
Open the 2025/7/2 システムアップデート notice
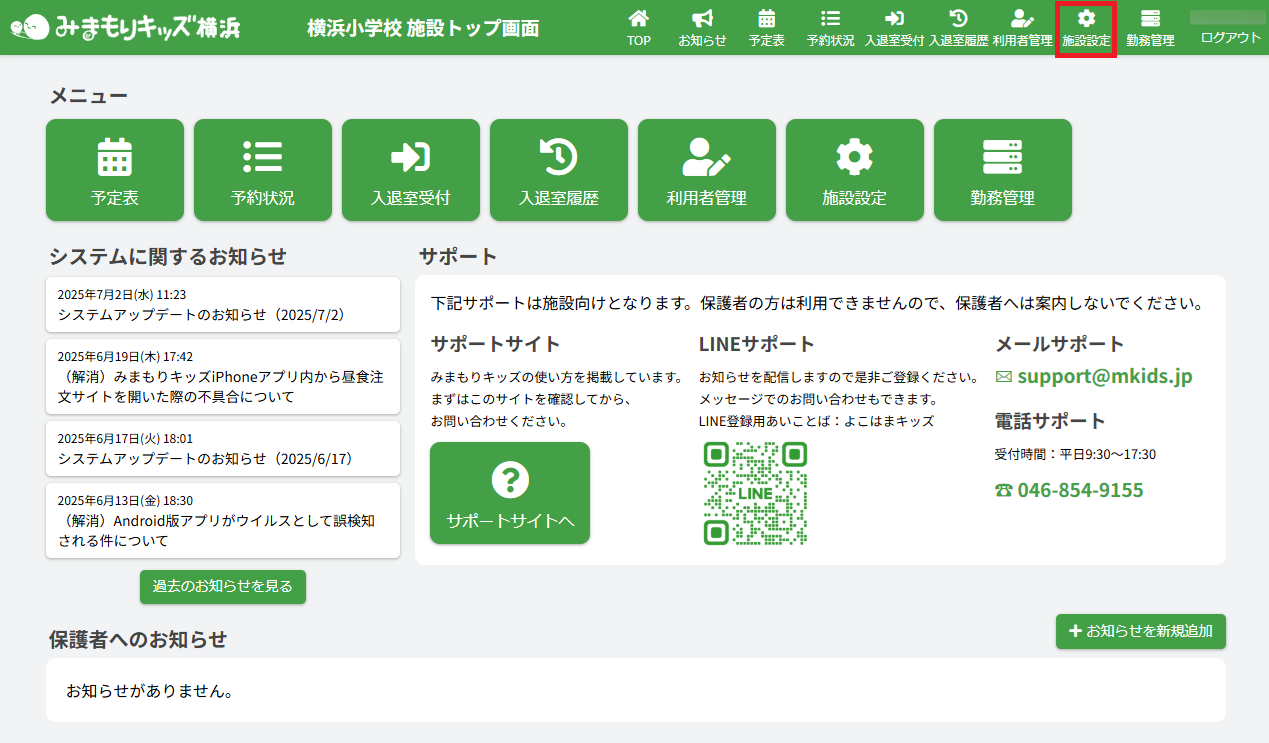[x=223, y=305]
